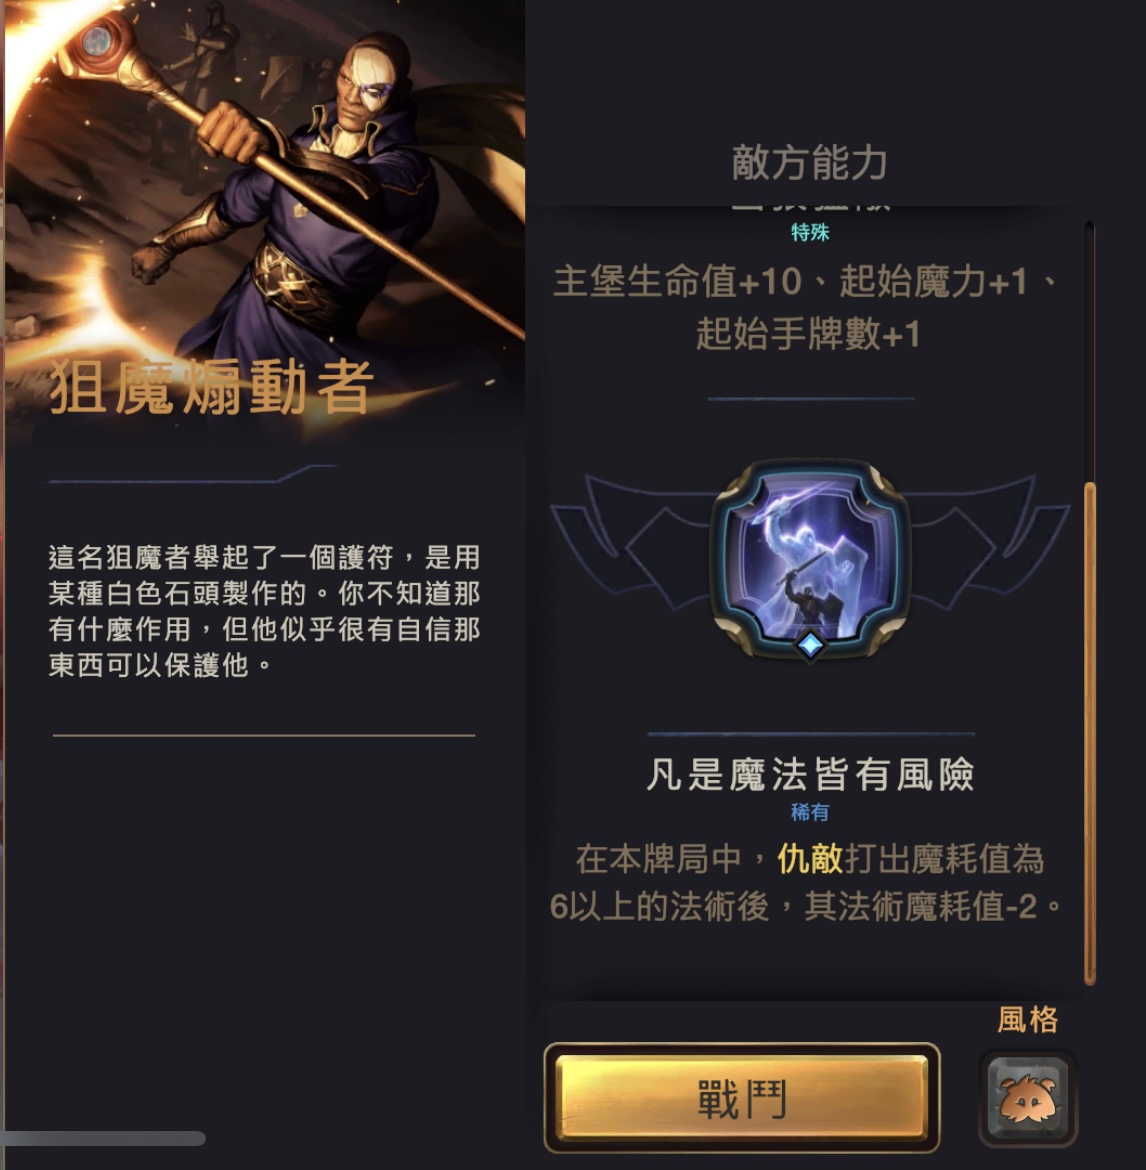Tap the blue rarity gem under power icon
This screenshot has height=1170, width=1146.
click(810, 644)
